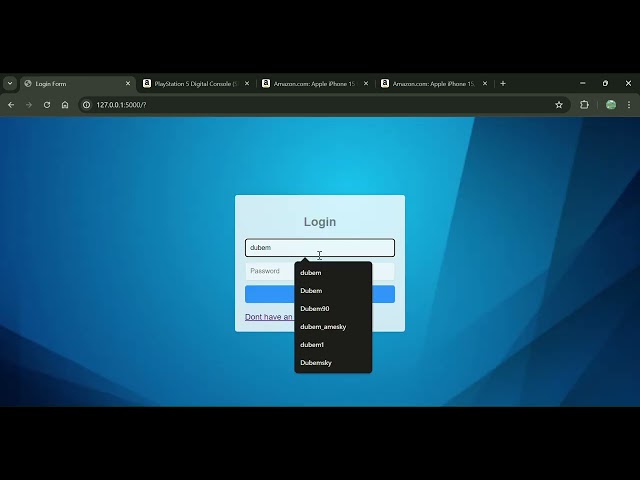640x480 pixels.
Task: Reload the current page
Action: tap(47, 105)
